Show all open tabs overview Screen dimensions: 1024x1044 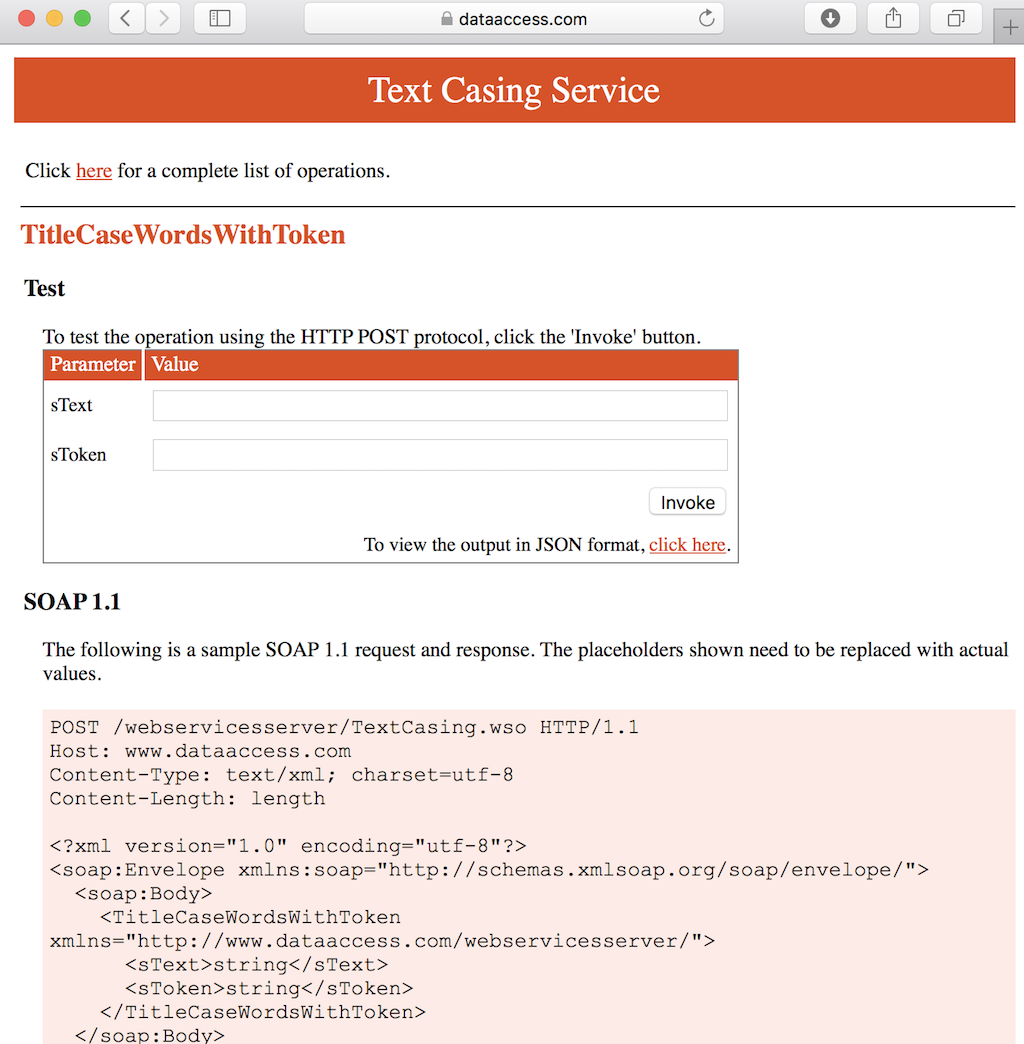[956, 18]
